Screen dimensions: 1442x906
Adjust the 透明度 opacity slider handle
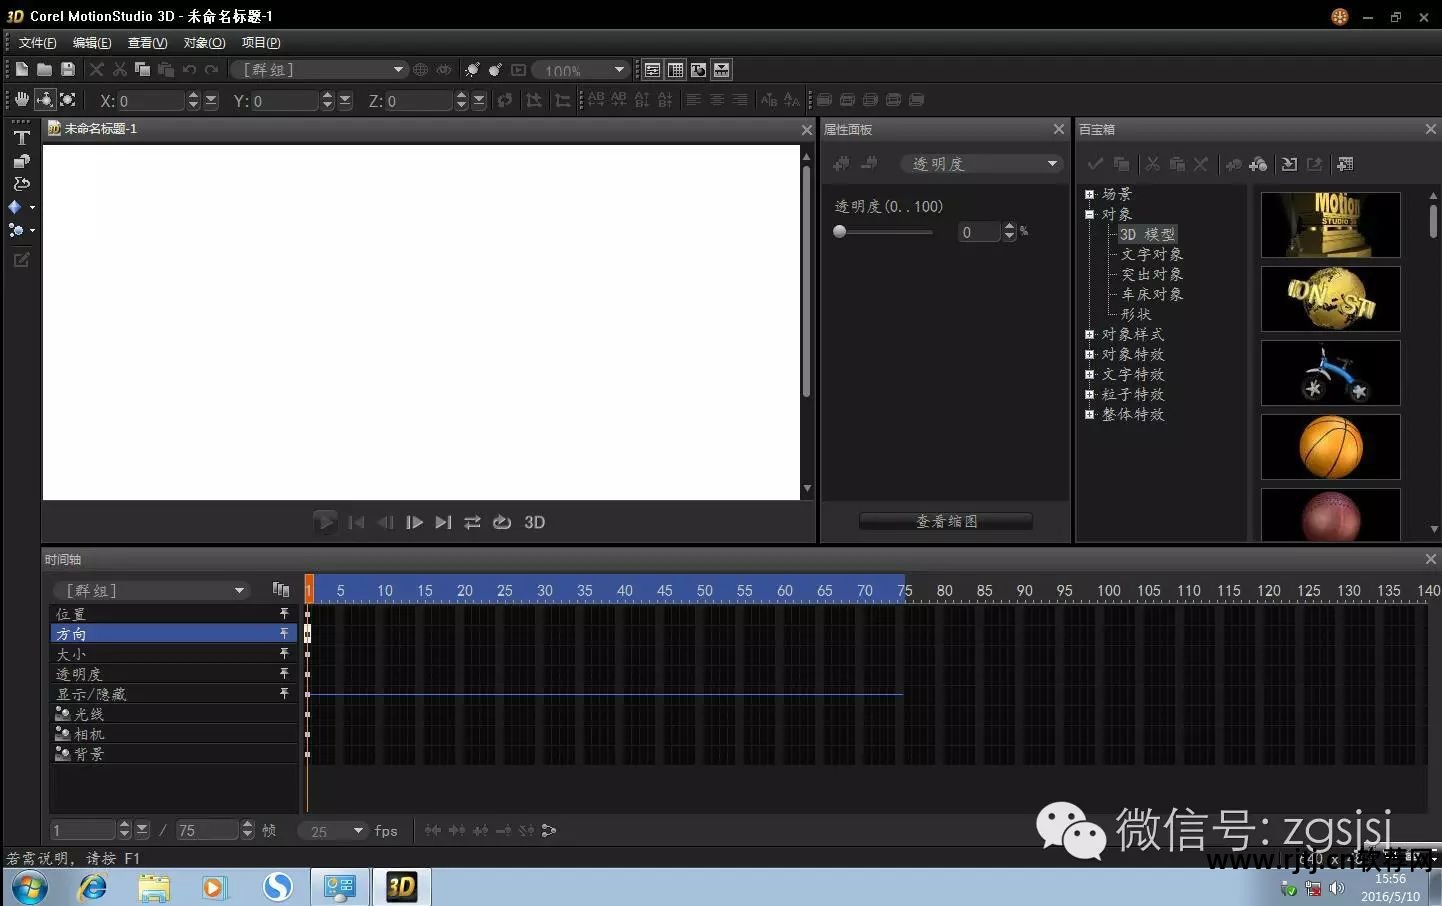coord(840,232)
